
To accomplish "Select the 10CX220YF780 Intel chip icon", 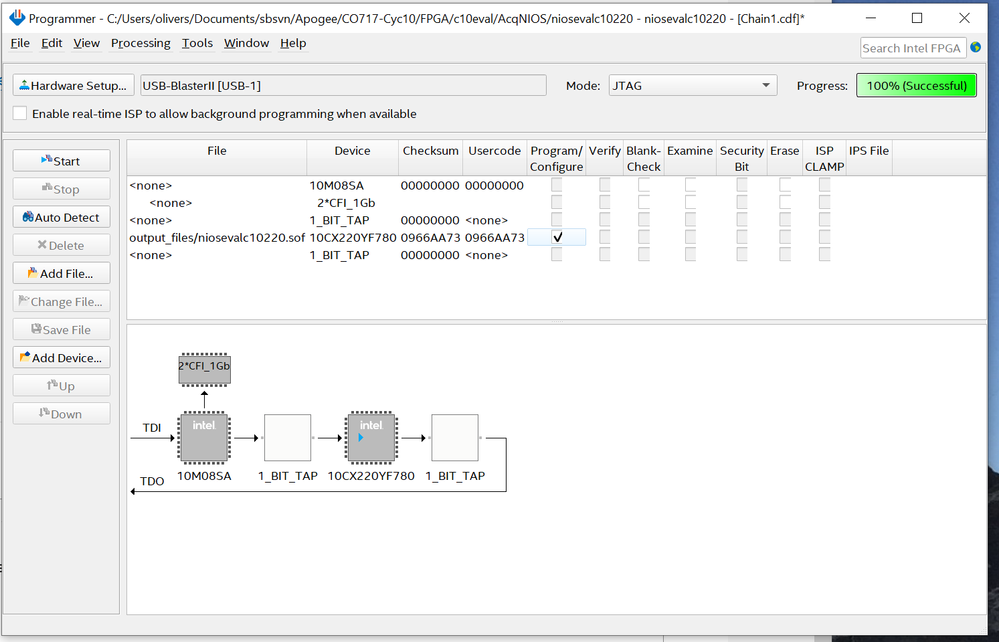I will [371, 438].
